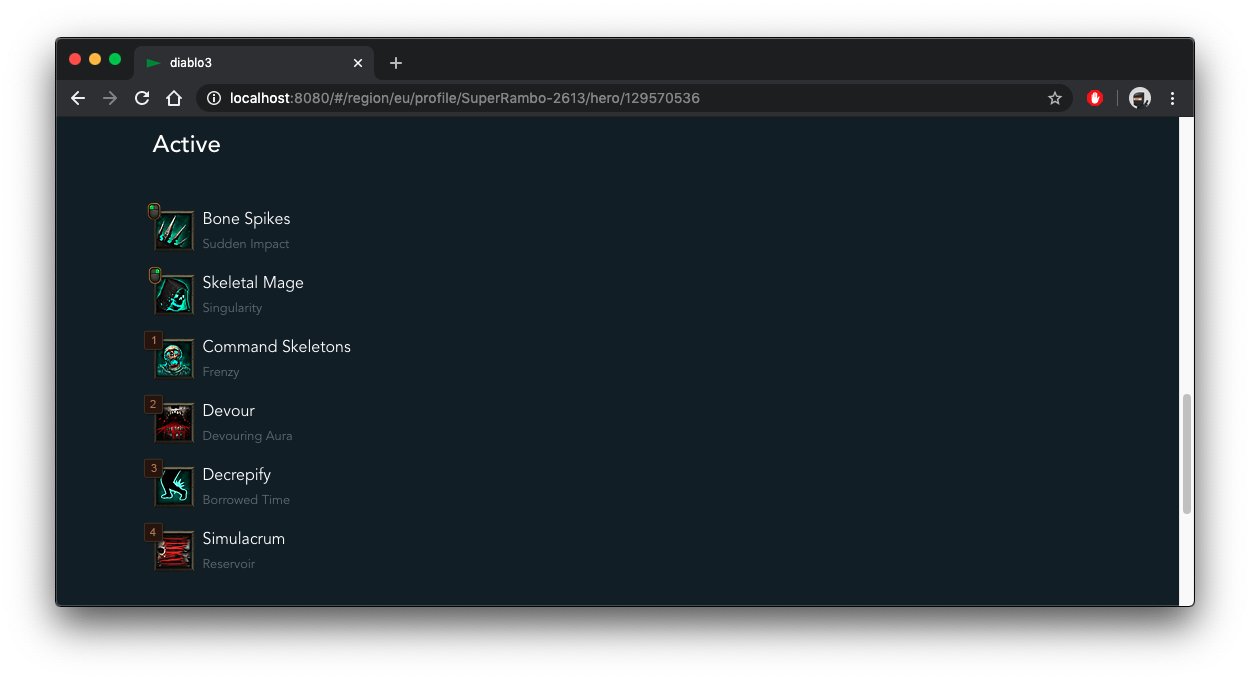Click the Devour skill icon
1250x680 pixels.
click(x=174, y=423)
